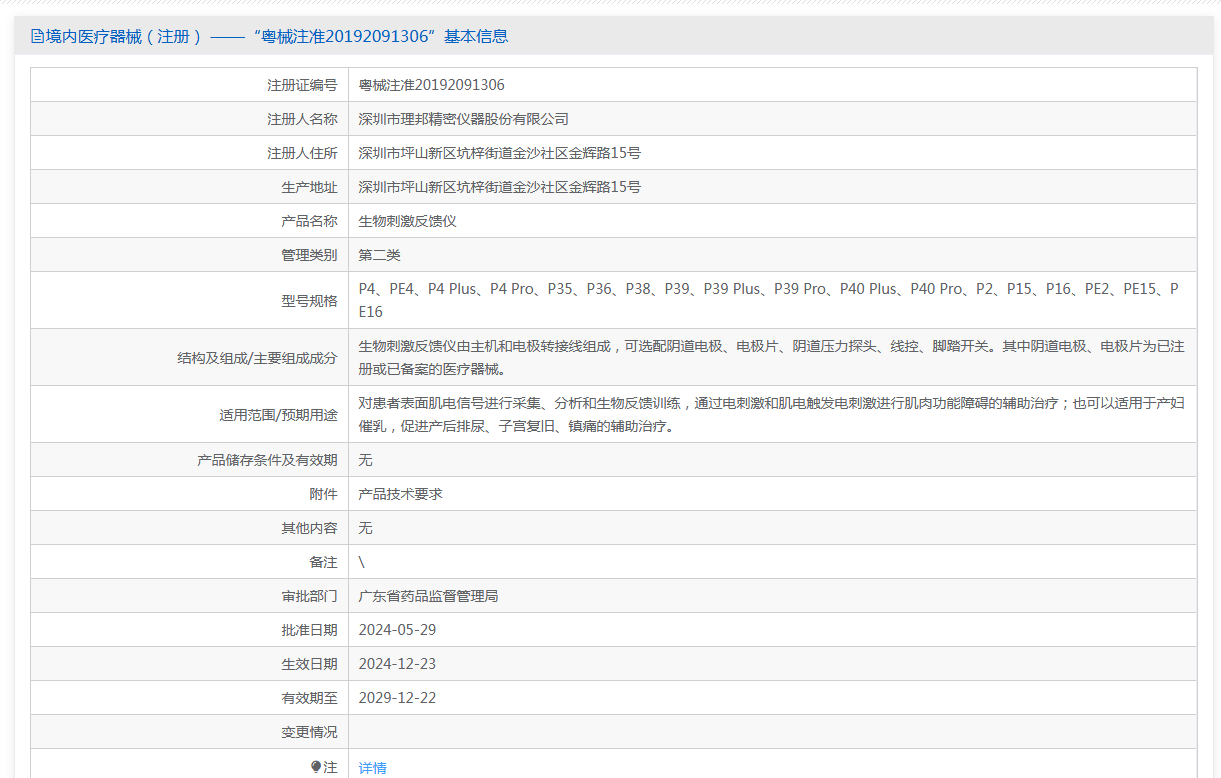Click the 无 value in the 其他内容 row
Image resolution: width=1221 pixels, height=778 pixels.
tap(365, 528)
